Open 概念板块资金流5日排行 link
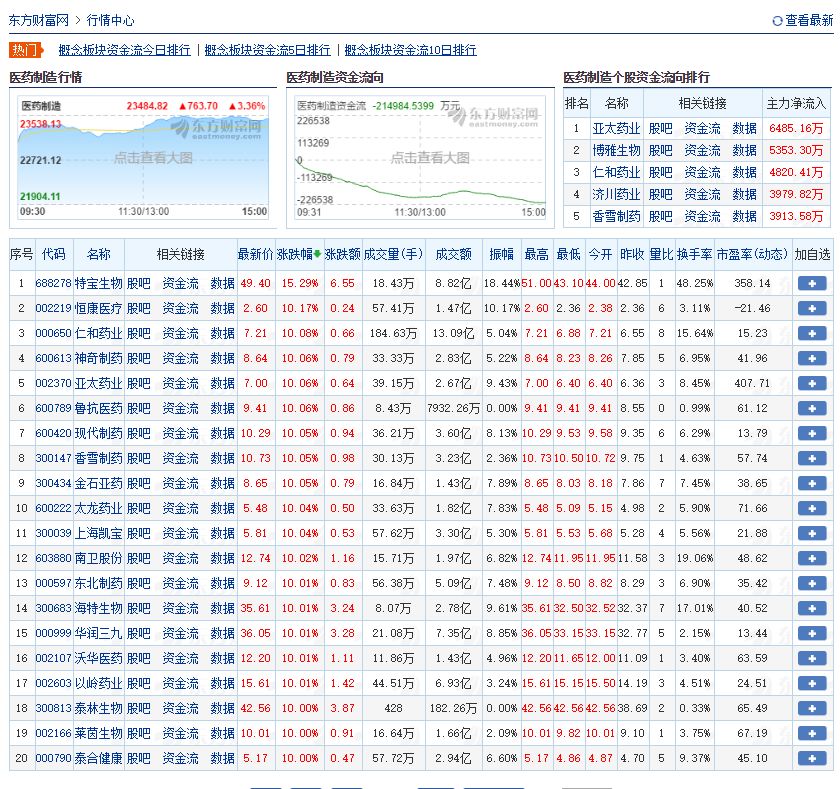Screen dimensions: 840x789 tap(267, 50)
